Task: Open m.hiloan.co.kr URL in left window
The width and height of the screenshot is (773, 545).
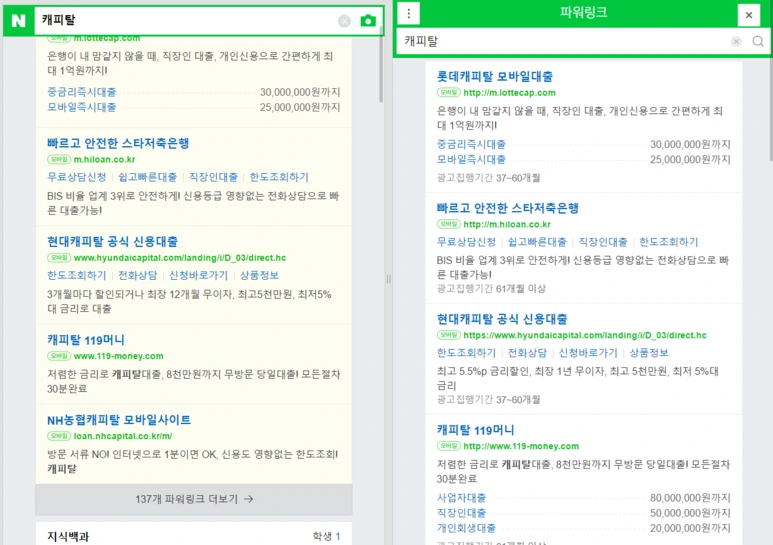Action: (104, 159)
